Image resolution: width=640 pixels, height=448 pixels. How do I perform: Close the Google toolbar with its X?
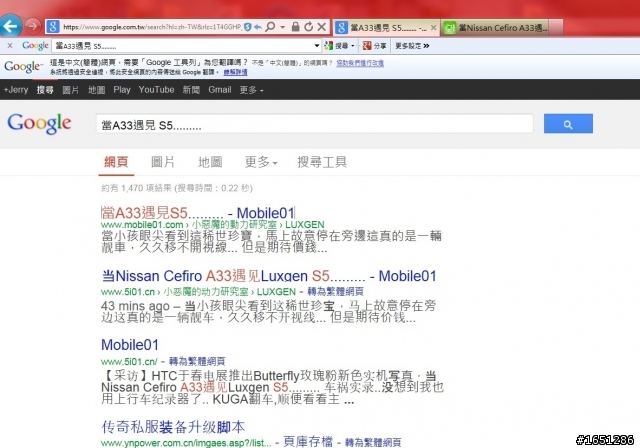[x=10, y=45]
